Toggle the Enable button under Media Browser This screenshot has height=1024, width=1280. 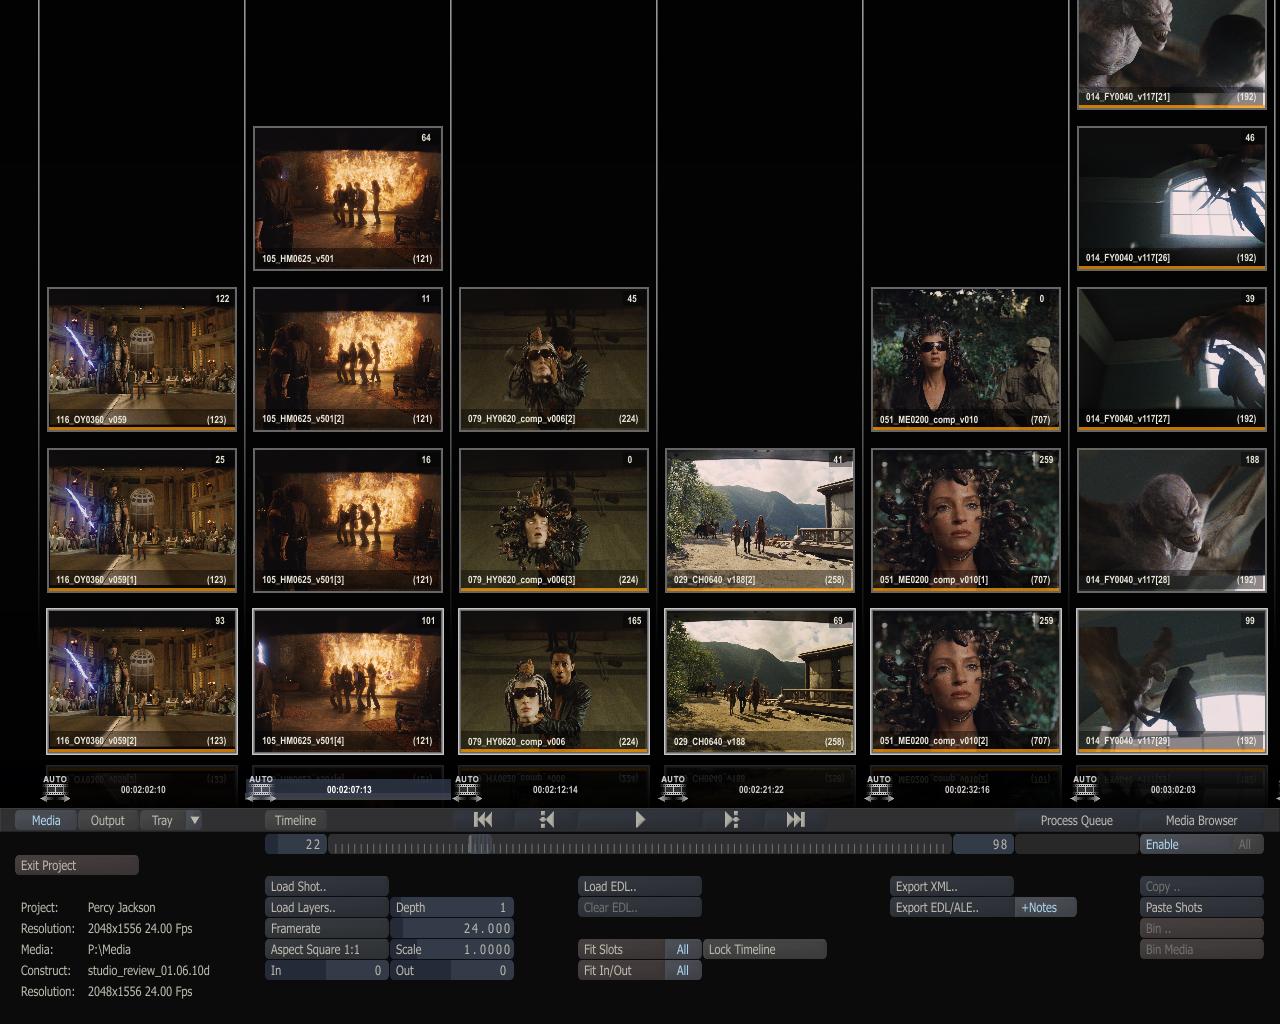coord(1185,845)
